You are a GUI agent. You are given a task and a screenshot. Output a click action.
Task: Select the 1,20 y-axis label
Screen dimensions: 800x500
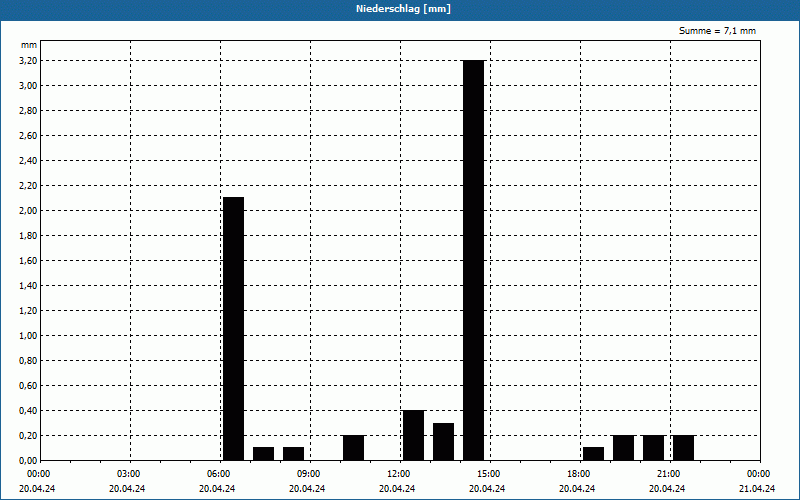tap(29, 311)
